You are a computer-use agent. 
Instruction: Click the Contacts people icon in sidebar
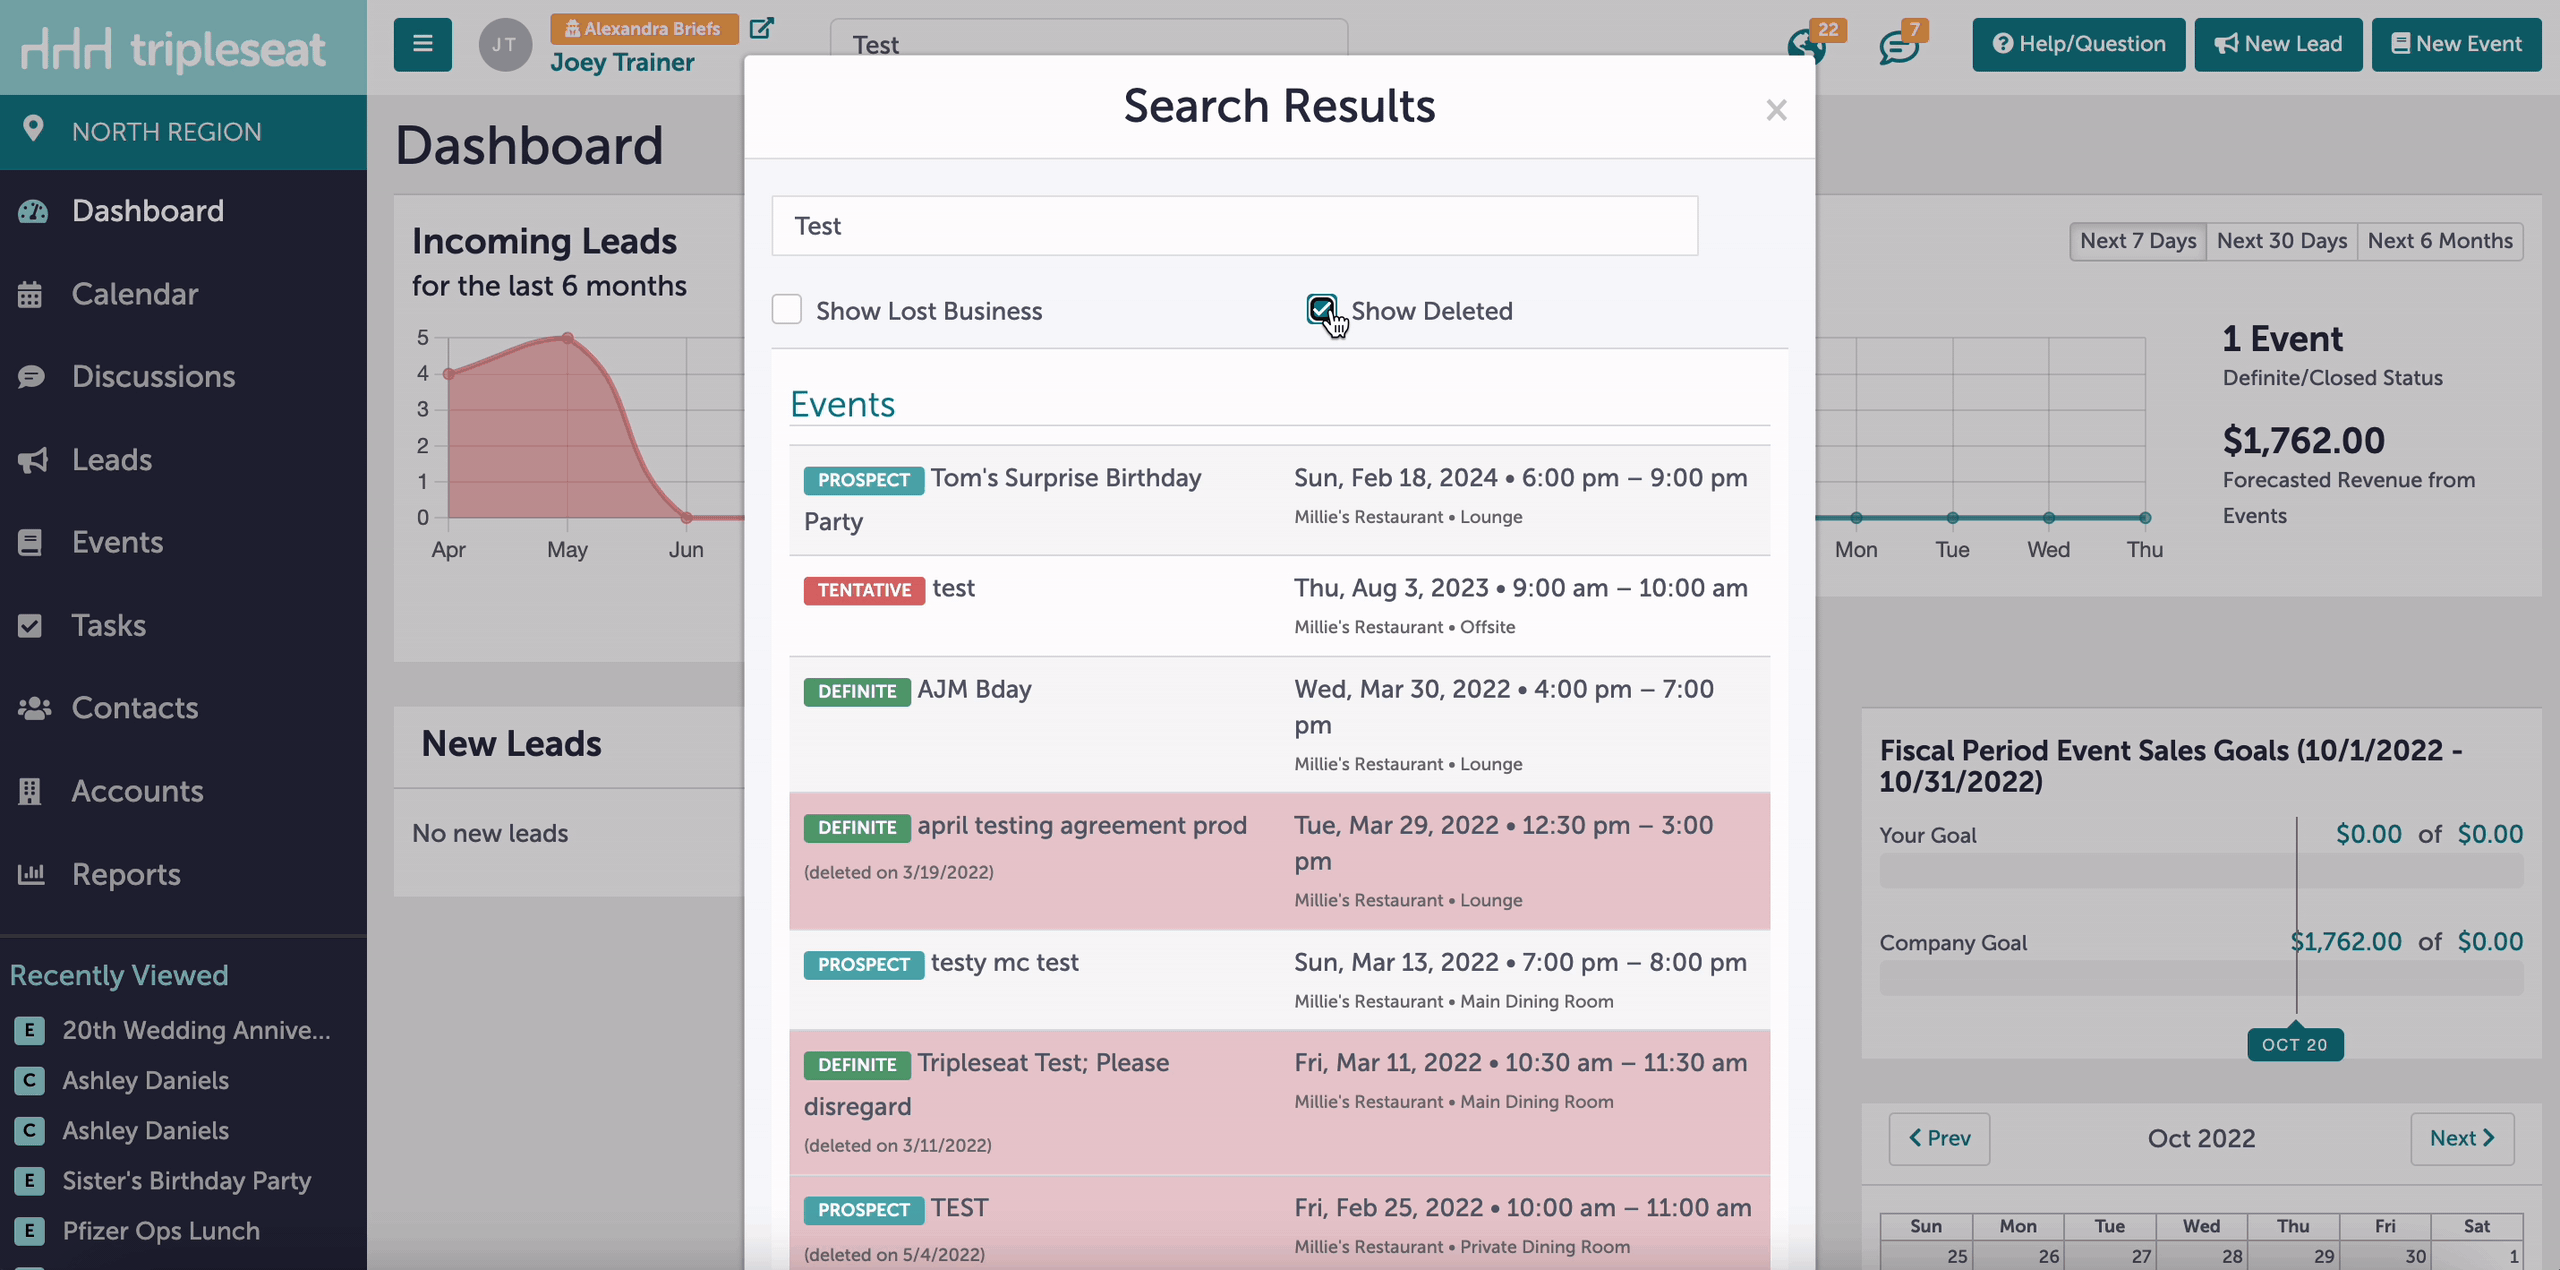(34, 708)
